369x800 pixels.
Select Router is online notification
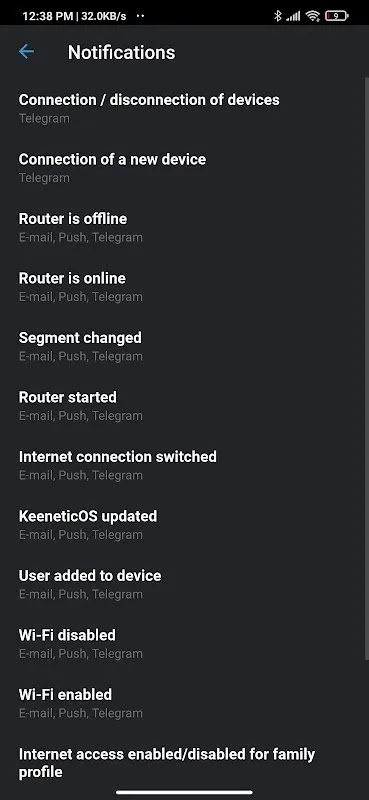[184, 287]
